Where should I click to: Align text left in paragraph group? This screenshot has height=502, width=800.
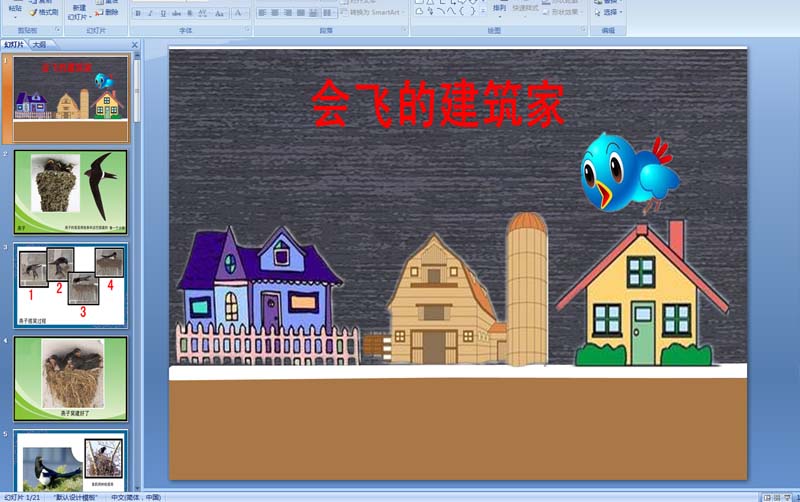(262, 13)
